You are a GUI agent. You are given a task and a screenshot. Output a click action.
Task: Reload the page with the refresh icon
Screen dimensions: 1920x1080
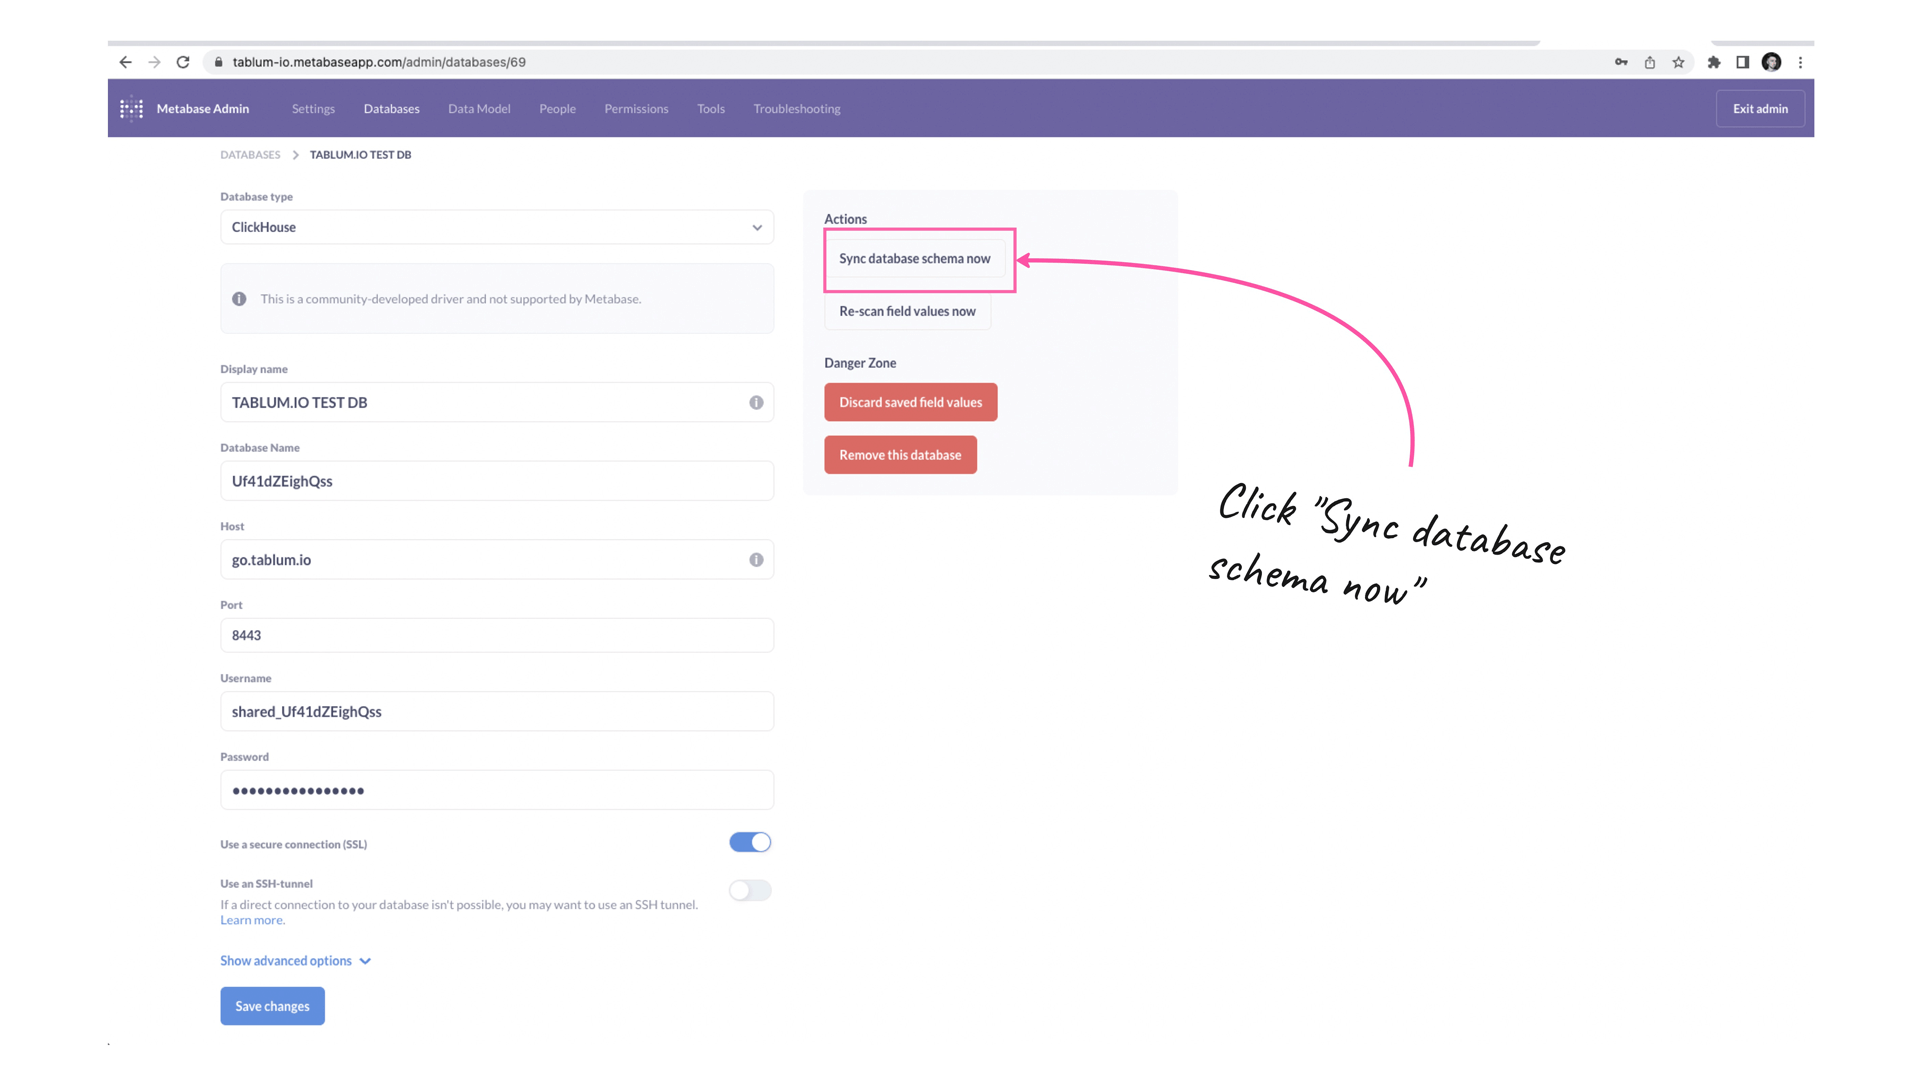(x=183, y=62)
